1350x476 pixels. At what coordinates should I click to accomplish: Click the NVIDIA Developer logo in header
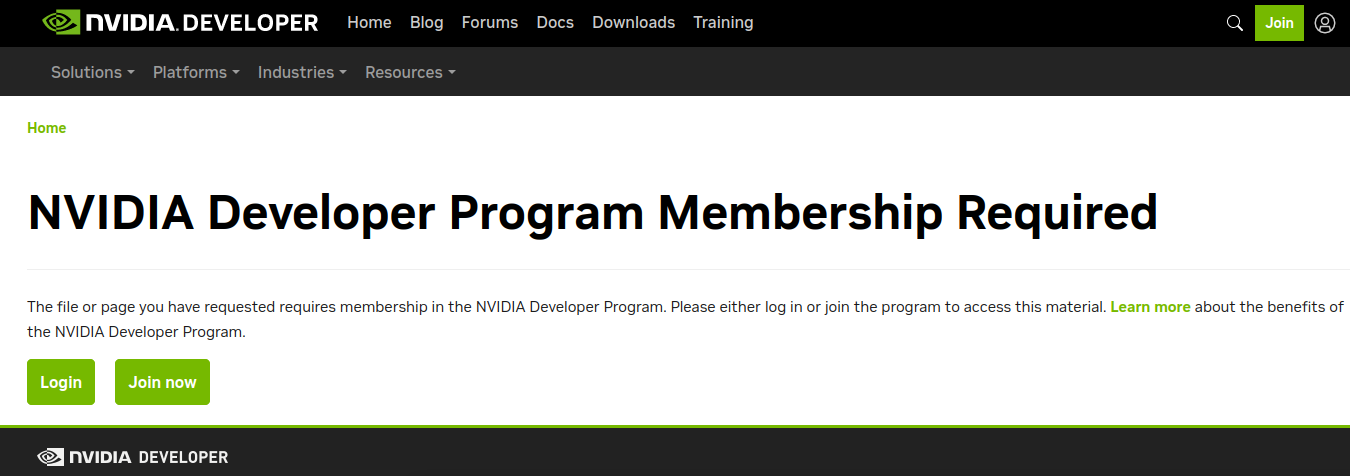pyautogui.click(x=181, y=22)
